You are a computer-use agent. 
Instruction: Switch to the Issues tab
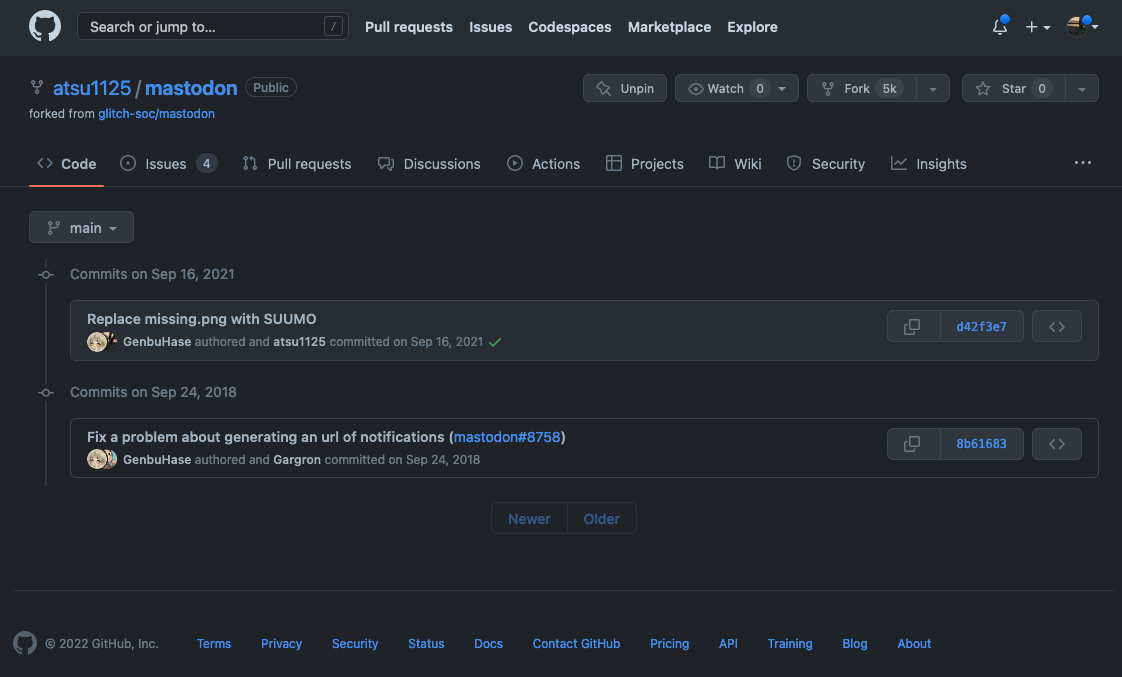[167, 164]
